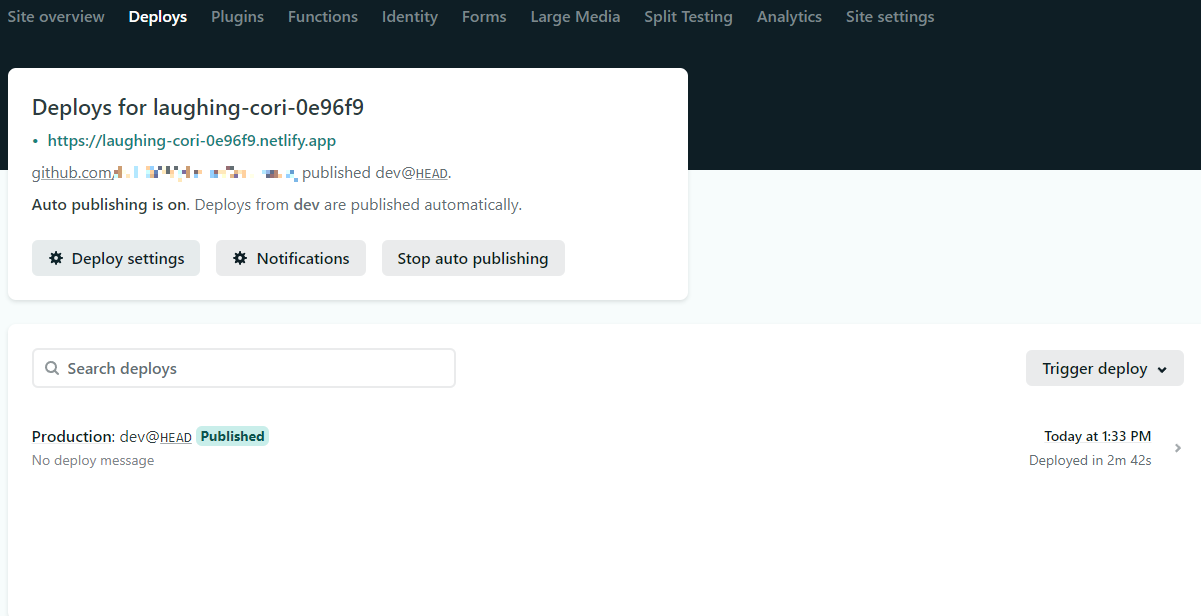
Task: Open Deploy settings
Action: point(116,258)
